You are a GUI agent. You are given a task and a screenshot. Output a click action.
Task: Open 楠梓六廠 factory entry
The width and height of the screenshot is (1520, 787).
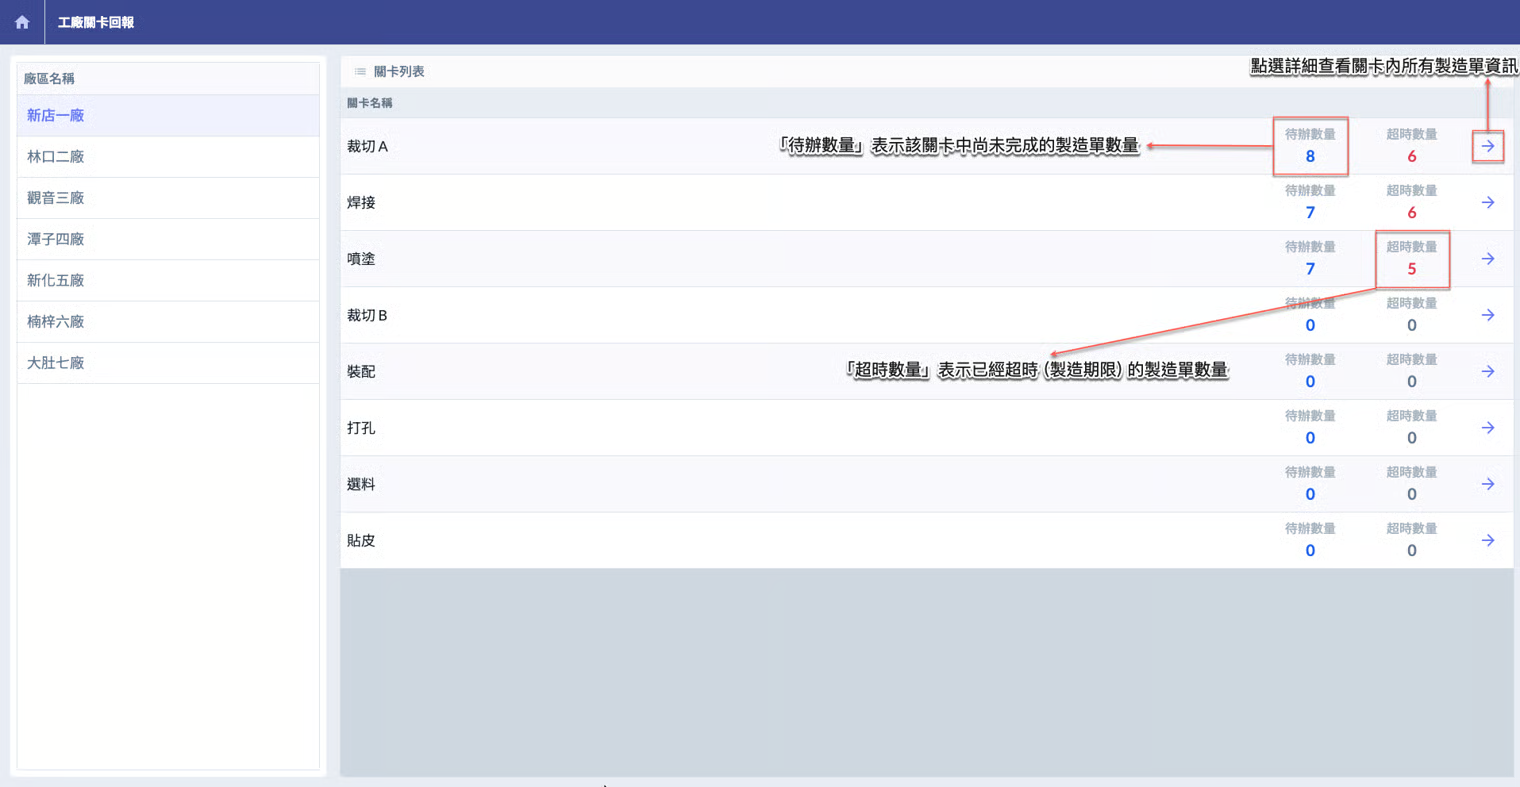tap(56, 322)
